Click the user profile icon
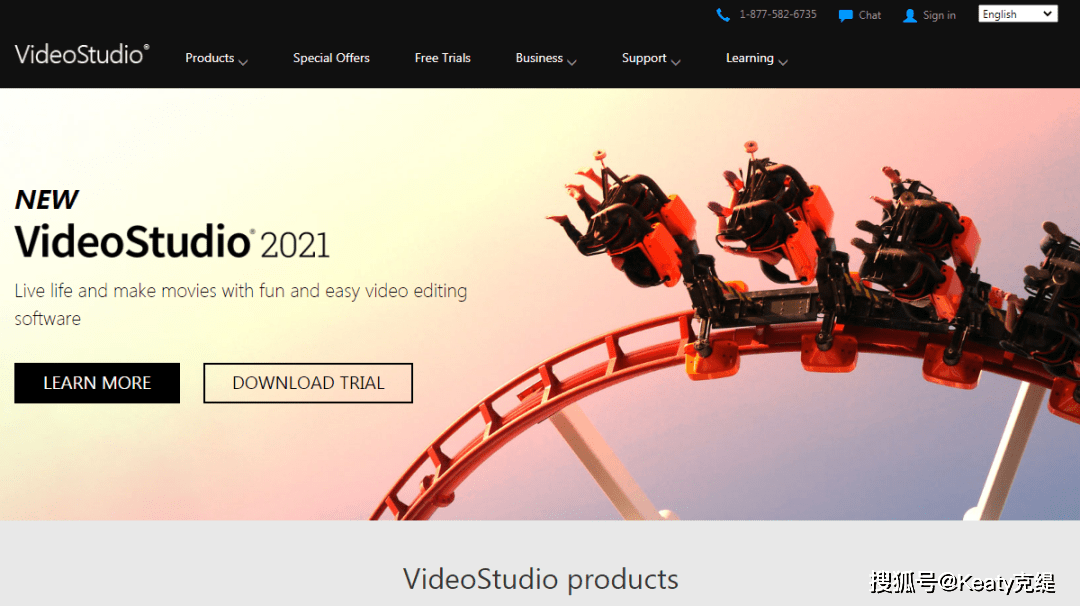 pyautogui.click(x=910, y=15)
